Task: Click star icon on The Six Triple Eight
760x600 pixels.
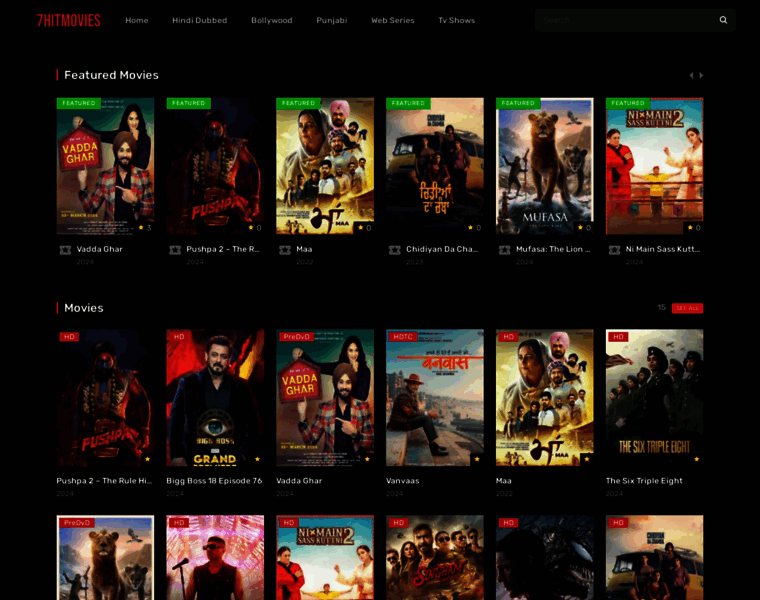Action: (697, 459)
